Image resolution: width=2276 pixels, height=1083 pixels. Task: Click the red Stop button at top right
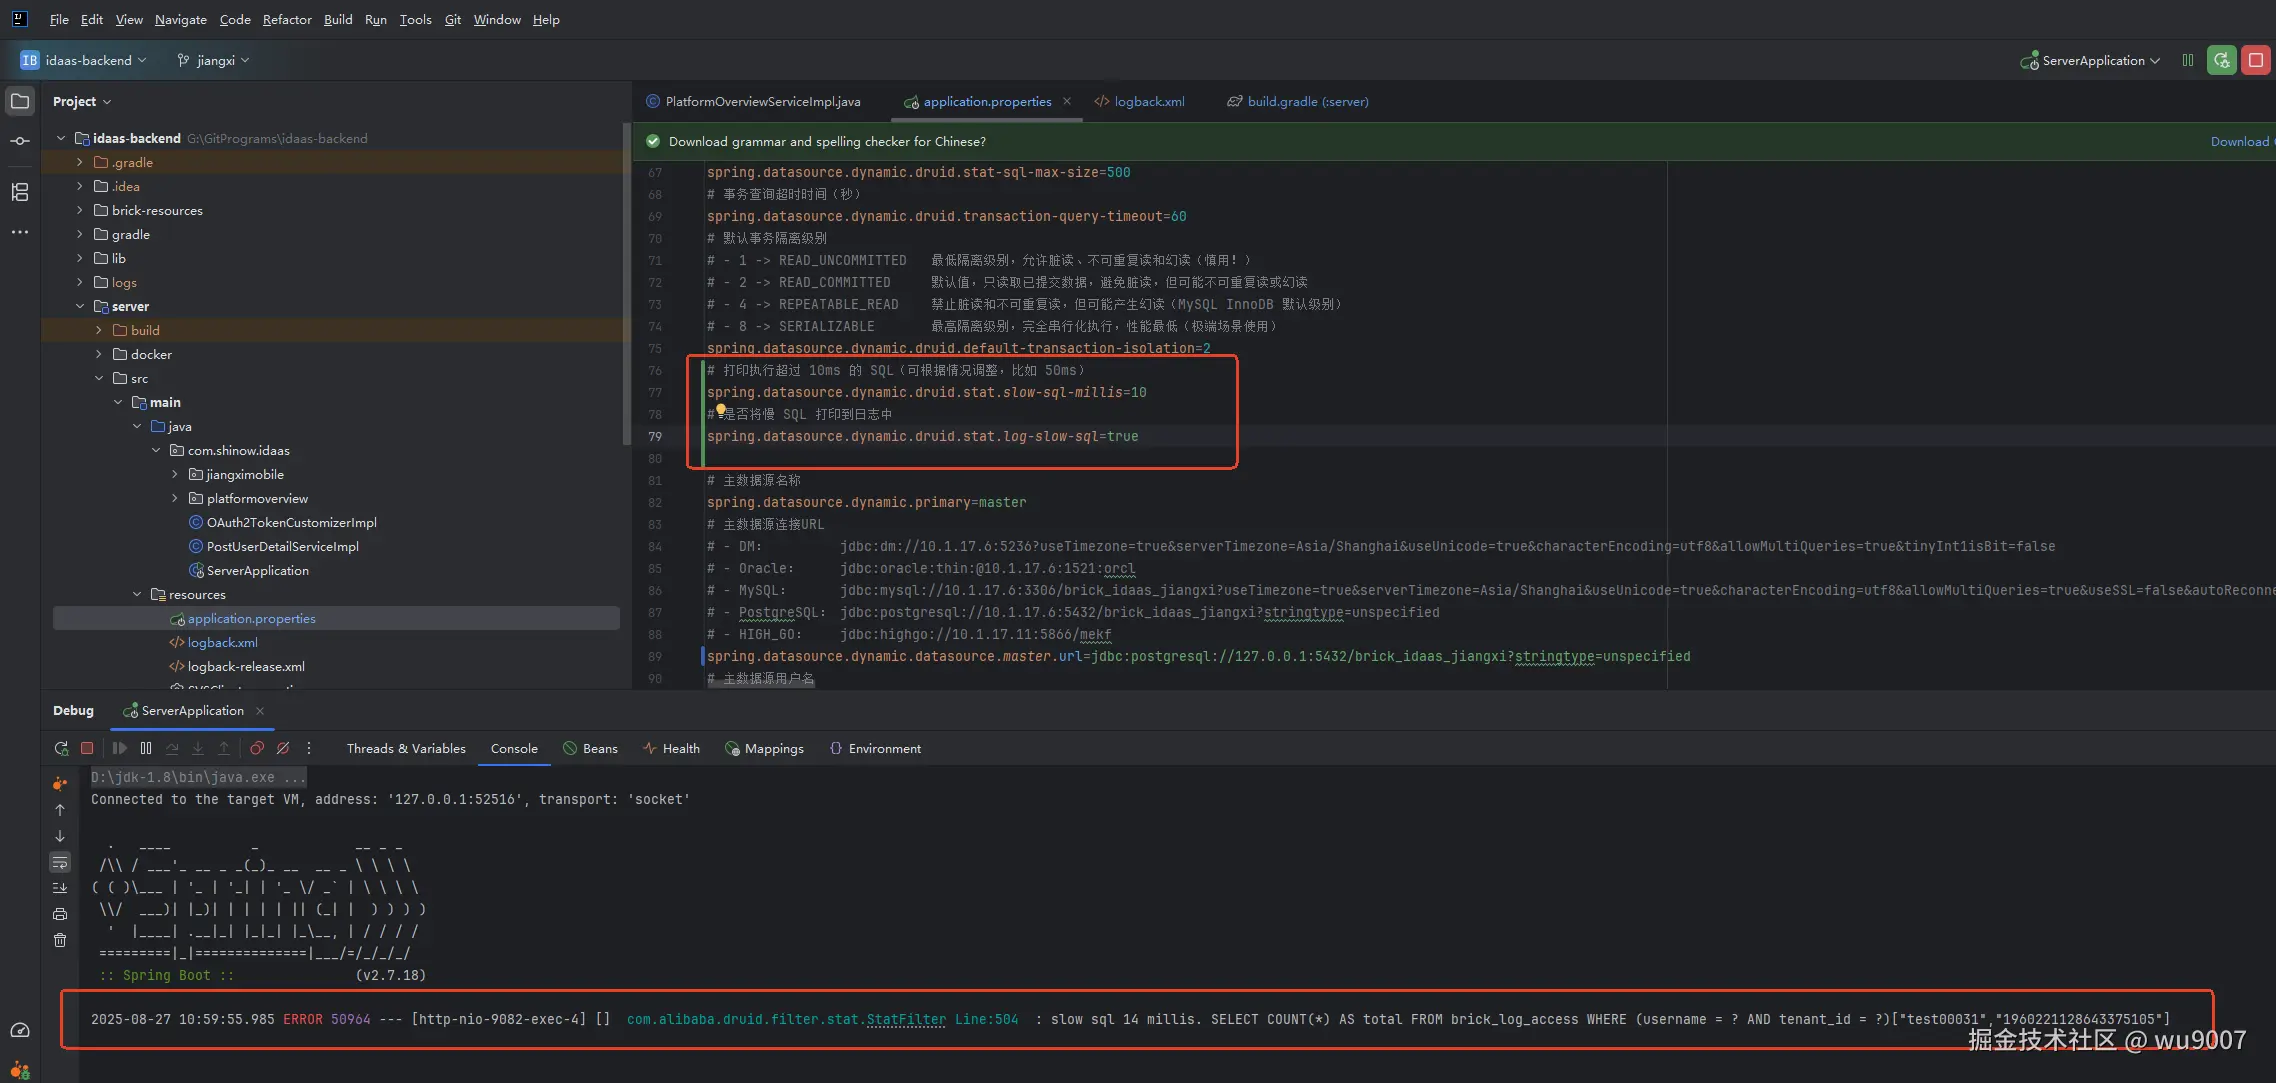pos(2256,60)
